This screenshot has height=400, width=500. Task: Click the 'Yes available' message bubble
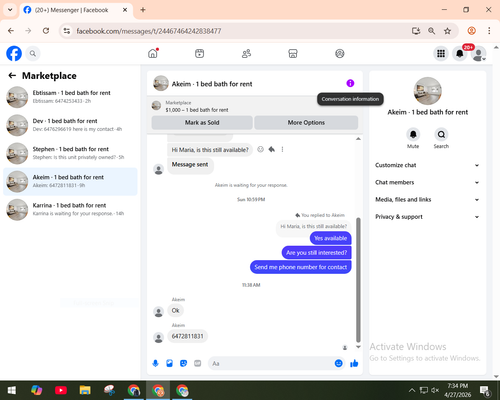(330, 238)
